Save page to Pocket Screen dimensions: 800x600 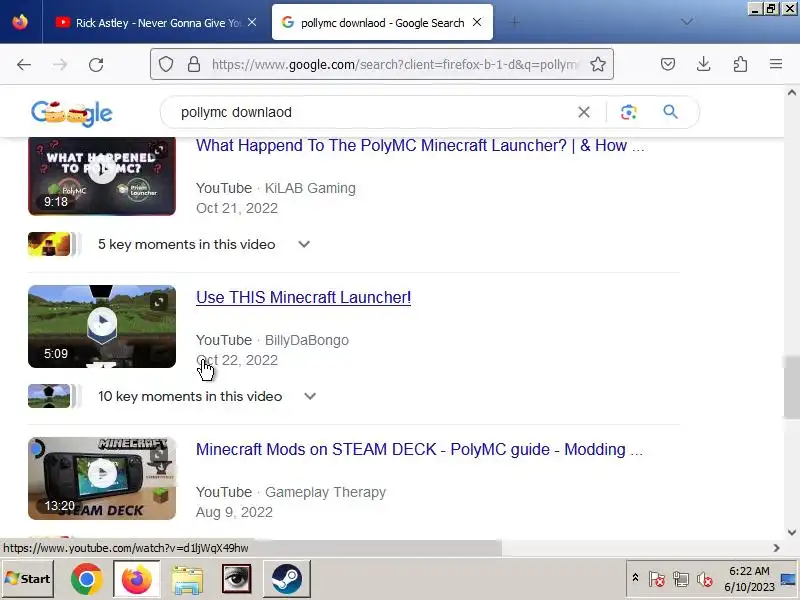pyautogui.click(x=668, y=64)
